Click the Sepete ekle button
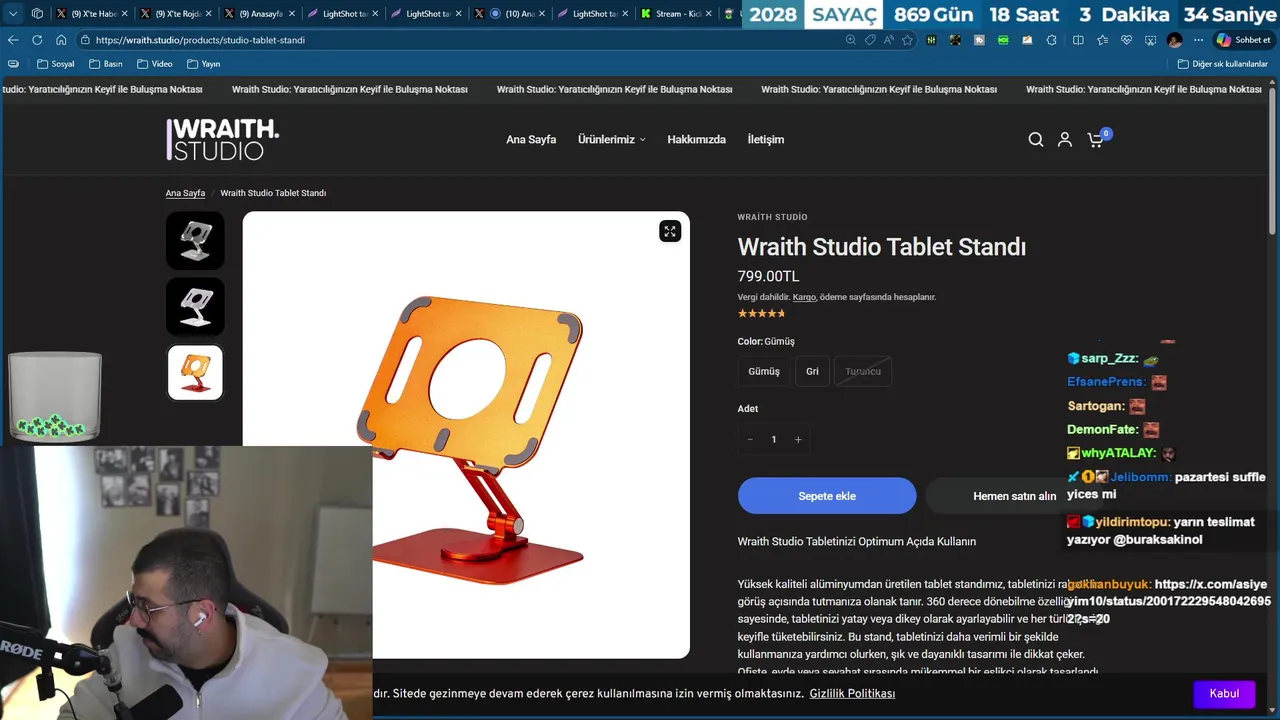The height and width of the screenshot is (720, 1280). pos(827,496)
